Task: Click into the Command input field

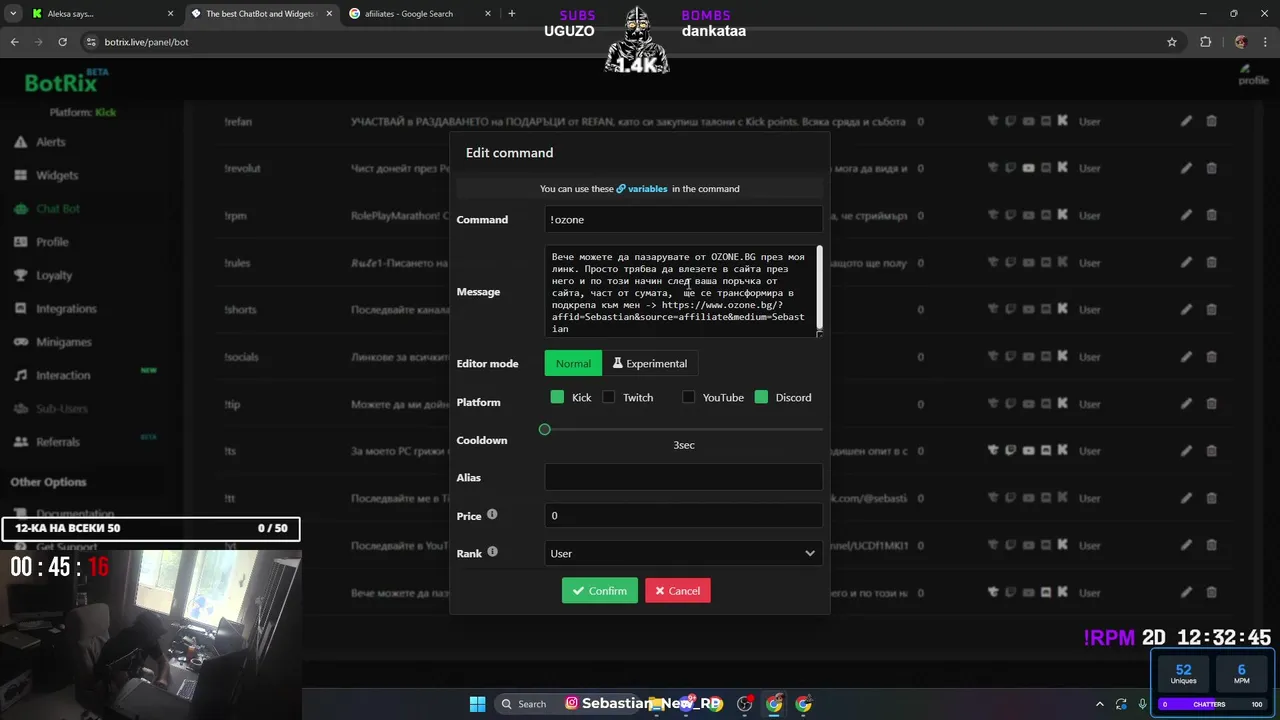Action: [684, 219]
